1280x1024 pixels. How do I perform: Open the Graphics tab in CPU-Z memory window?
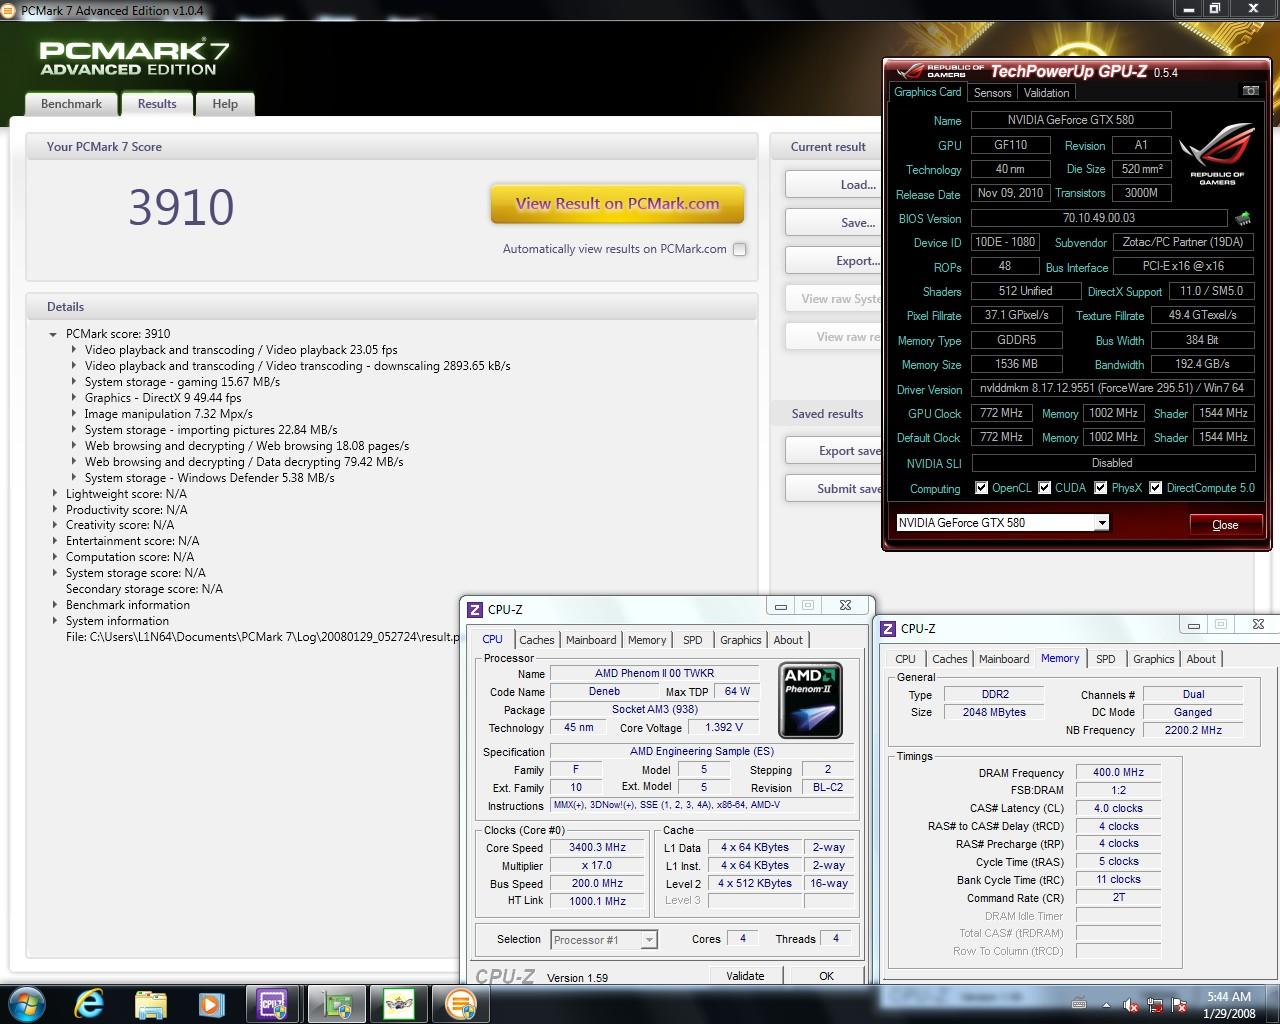coord(1154,659)
